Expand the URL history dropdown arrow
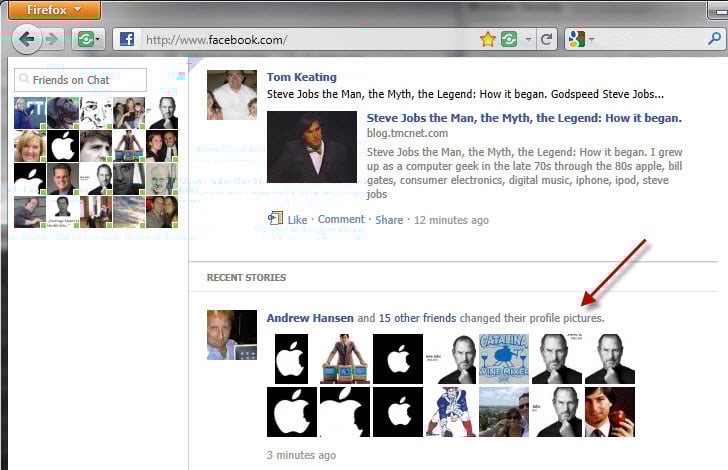728x470 pixels. [x=528, y=40]
